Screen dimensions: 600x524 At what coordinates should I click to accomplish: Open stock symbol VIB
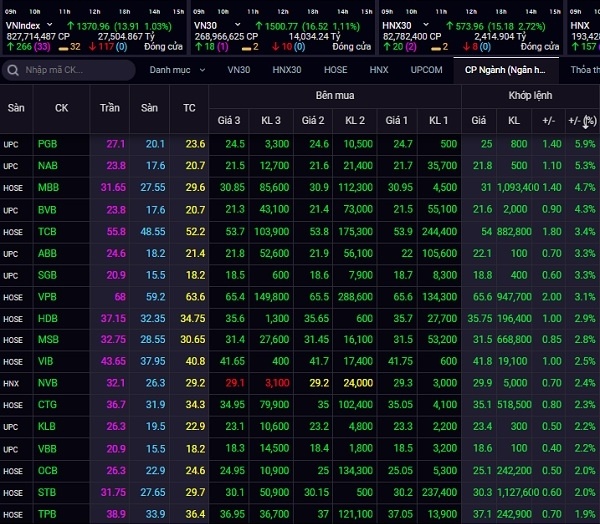click(x=45, y=361)
